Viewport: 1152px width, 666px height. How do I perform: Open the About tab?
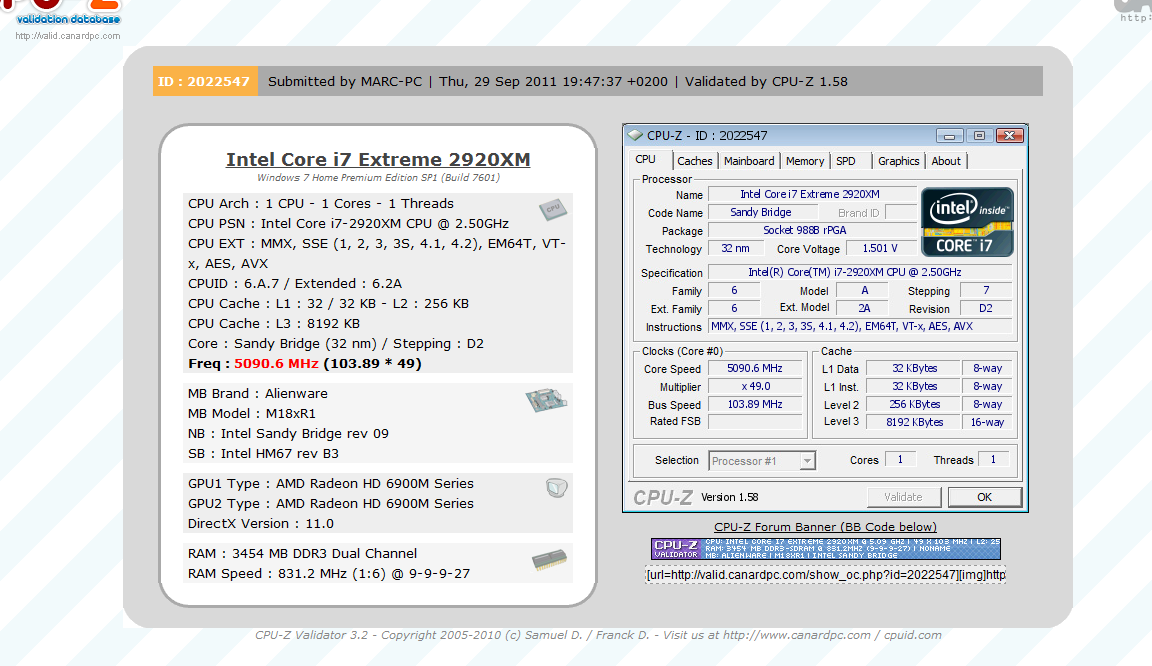tap(946, 161)
